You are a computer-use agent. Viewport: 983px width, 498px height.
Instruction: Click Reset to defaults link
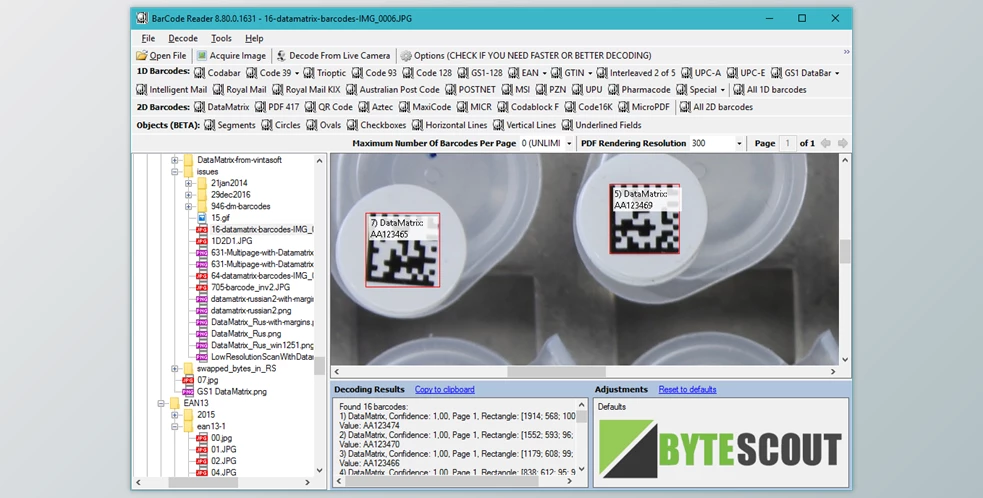pos(687,389)
